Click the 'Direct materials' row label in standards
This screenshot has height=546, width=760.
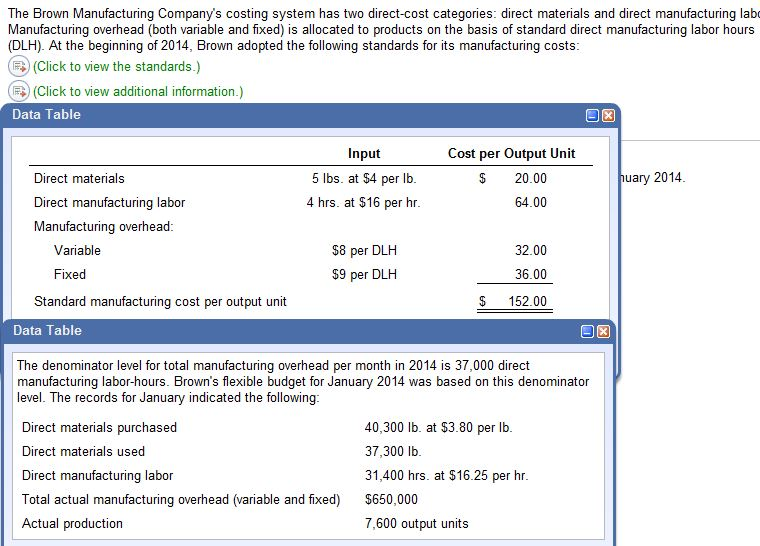pos(79,178)
